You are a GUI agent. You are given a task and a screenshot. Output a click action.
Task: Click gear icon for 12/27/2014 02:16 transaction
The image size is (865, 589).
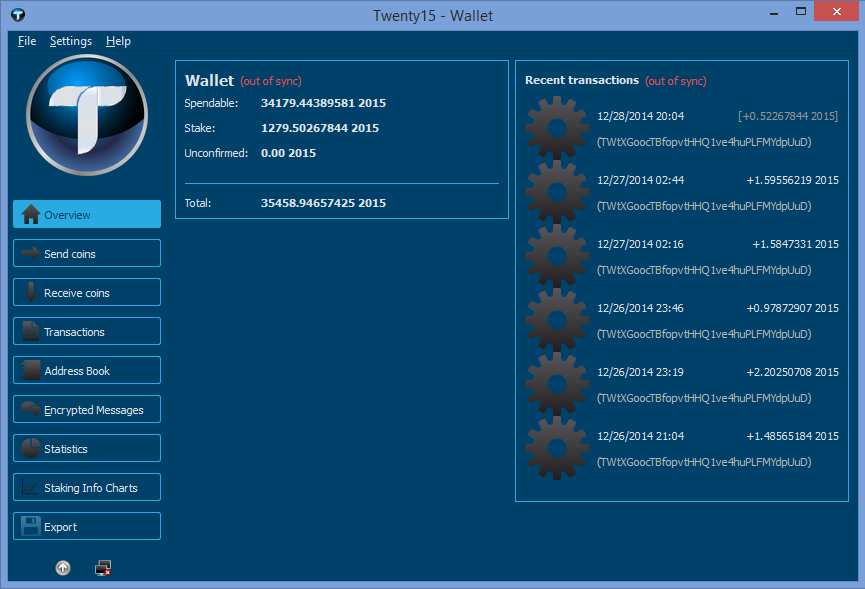tap(557, 256)
